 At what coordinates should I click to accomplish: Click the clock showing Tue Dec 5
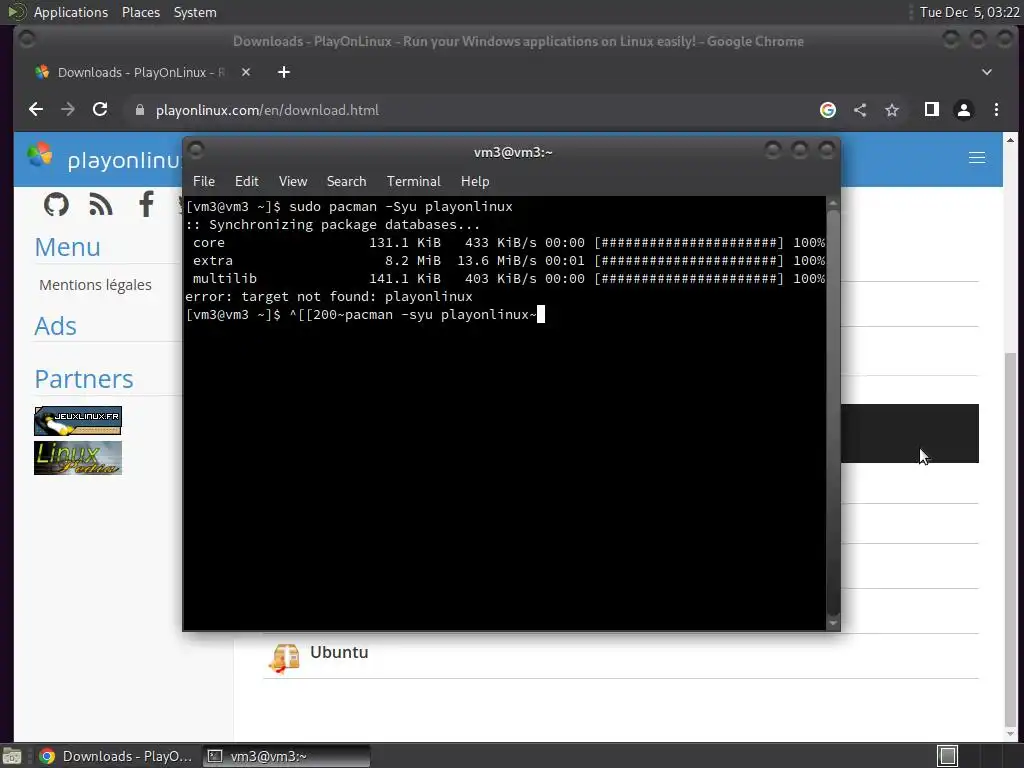click(969, 12)
